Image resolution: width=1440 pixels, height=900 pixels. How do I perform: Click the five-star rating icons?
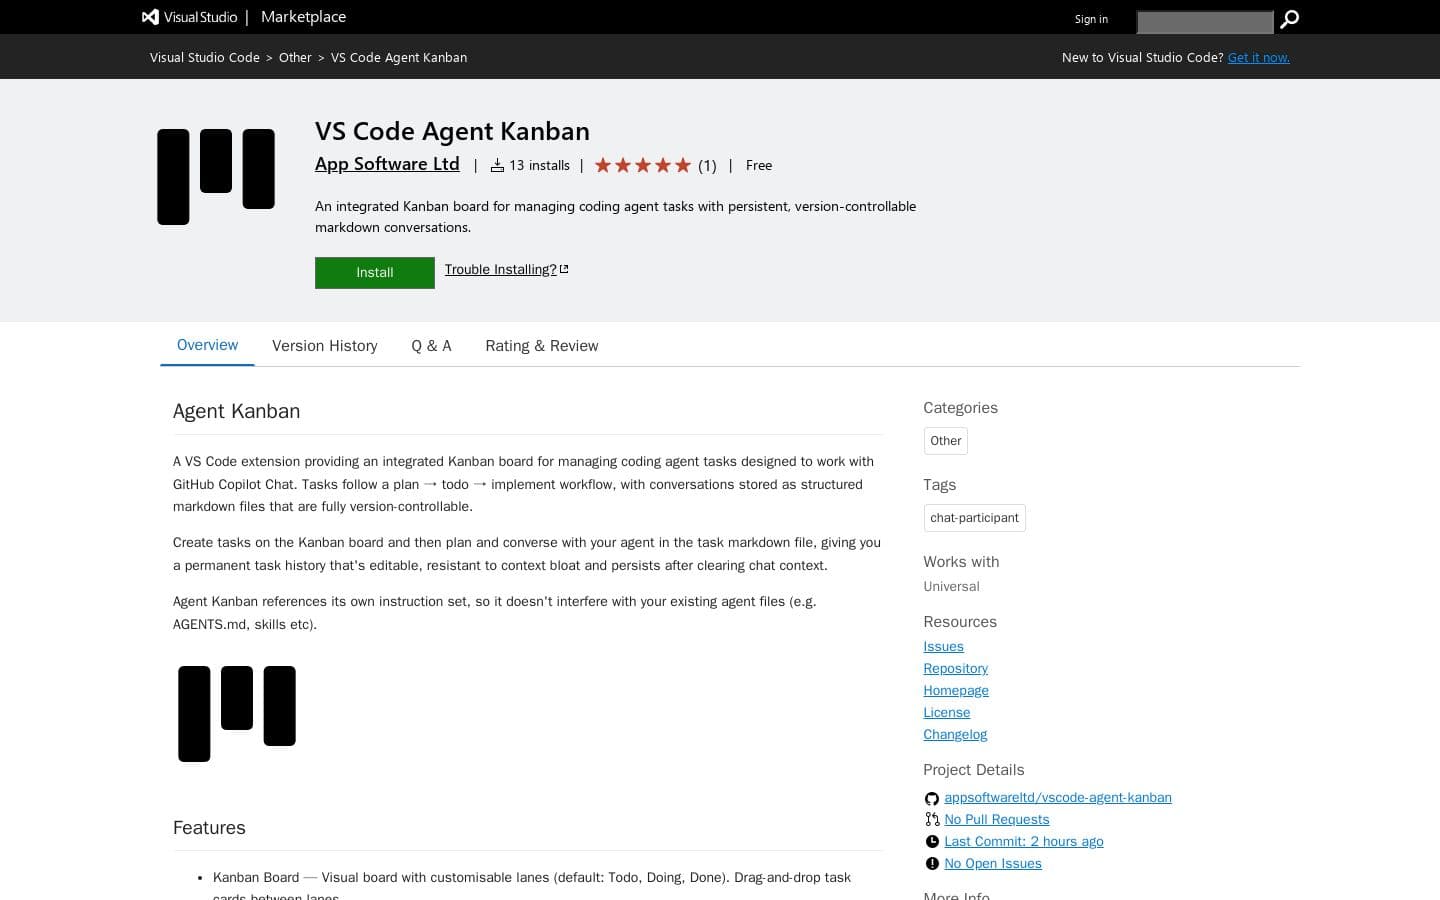[x=643, y=166]
